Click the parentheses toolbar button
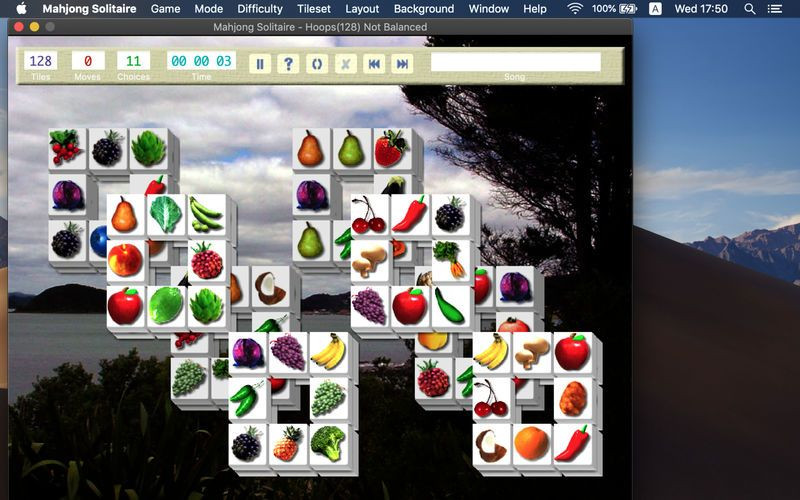This screenshot has width=800, height=500. coord(317,64)
